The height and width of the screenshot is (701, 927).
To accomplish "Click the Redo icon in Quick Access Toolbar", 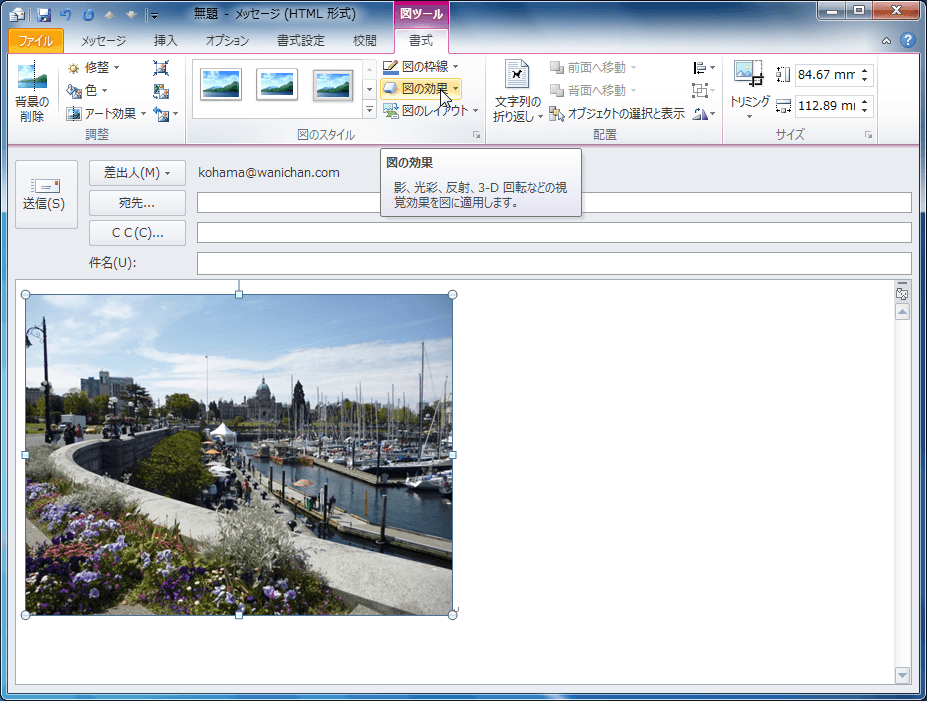I will [x=88, y=14].
